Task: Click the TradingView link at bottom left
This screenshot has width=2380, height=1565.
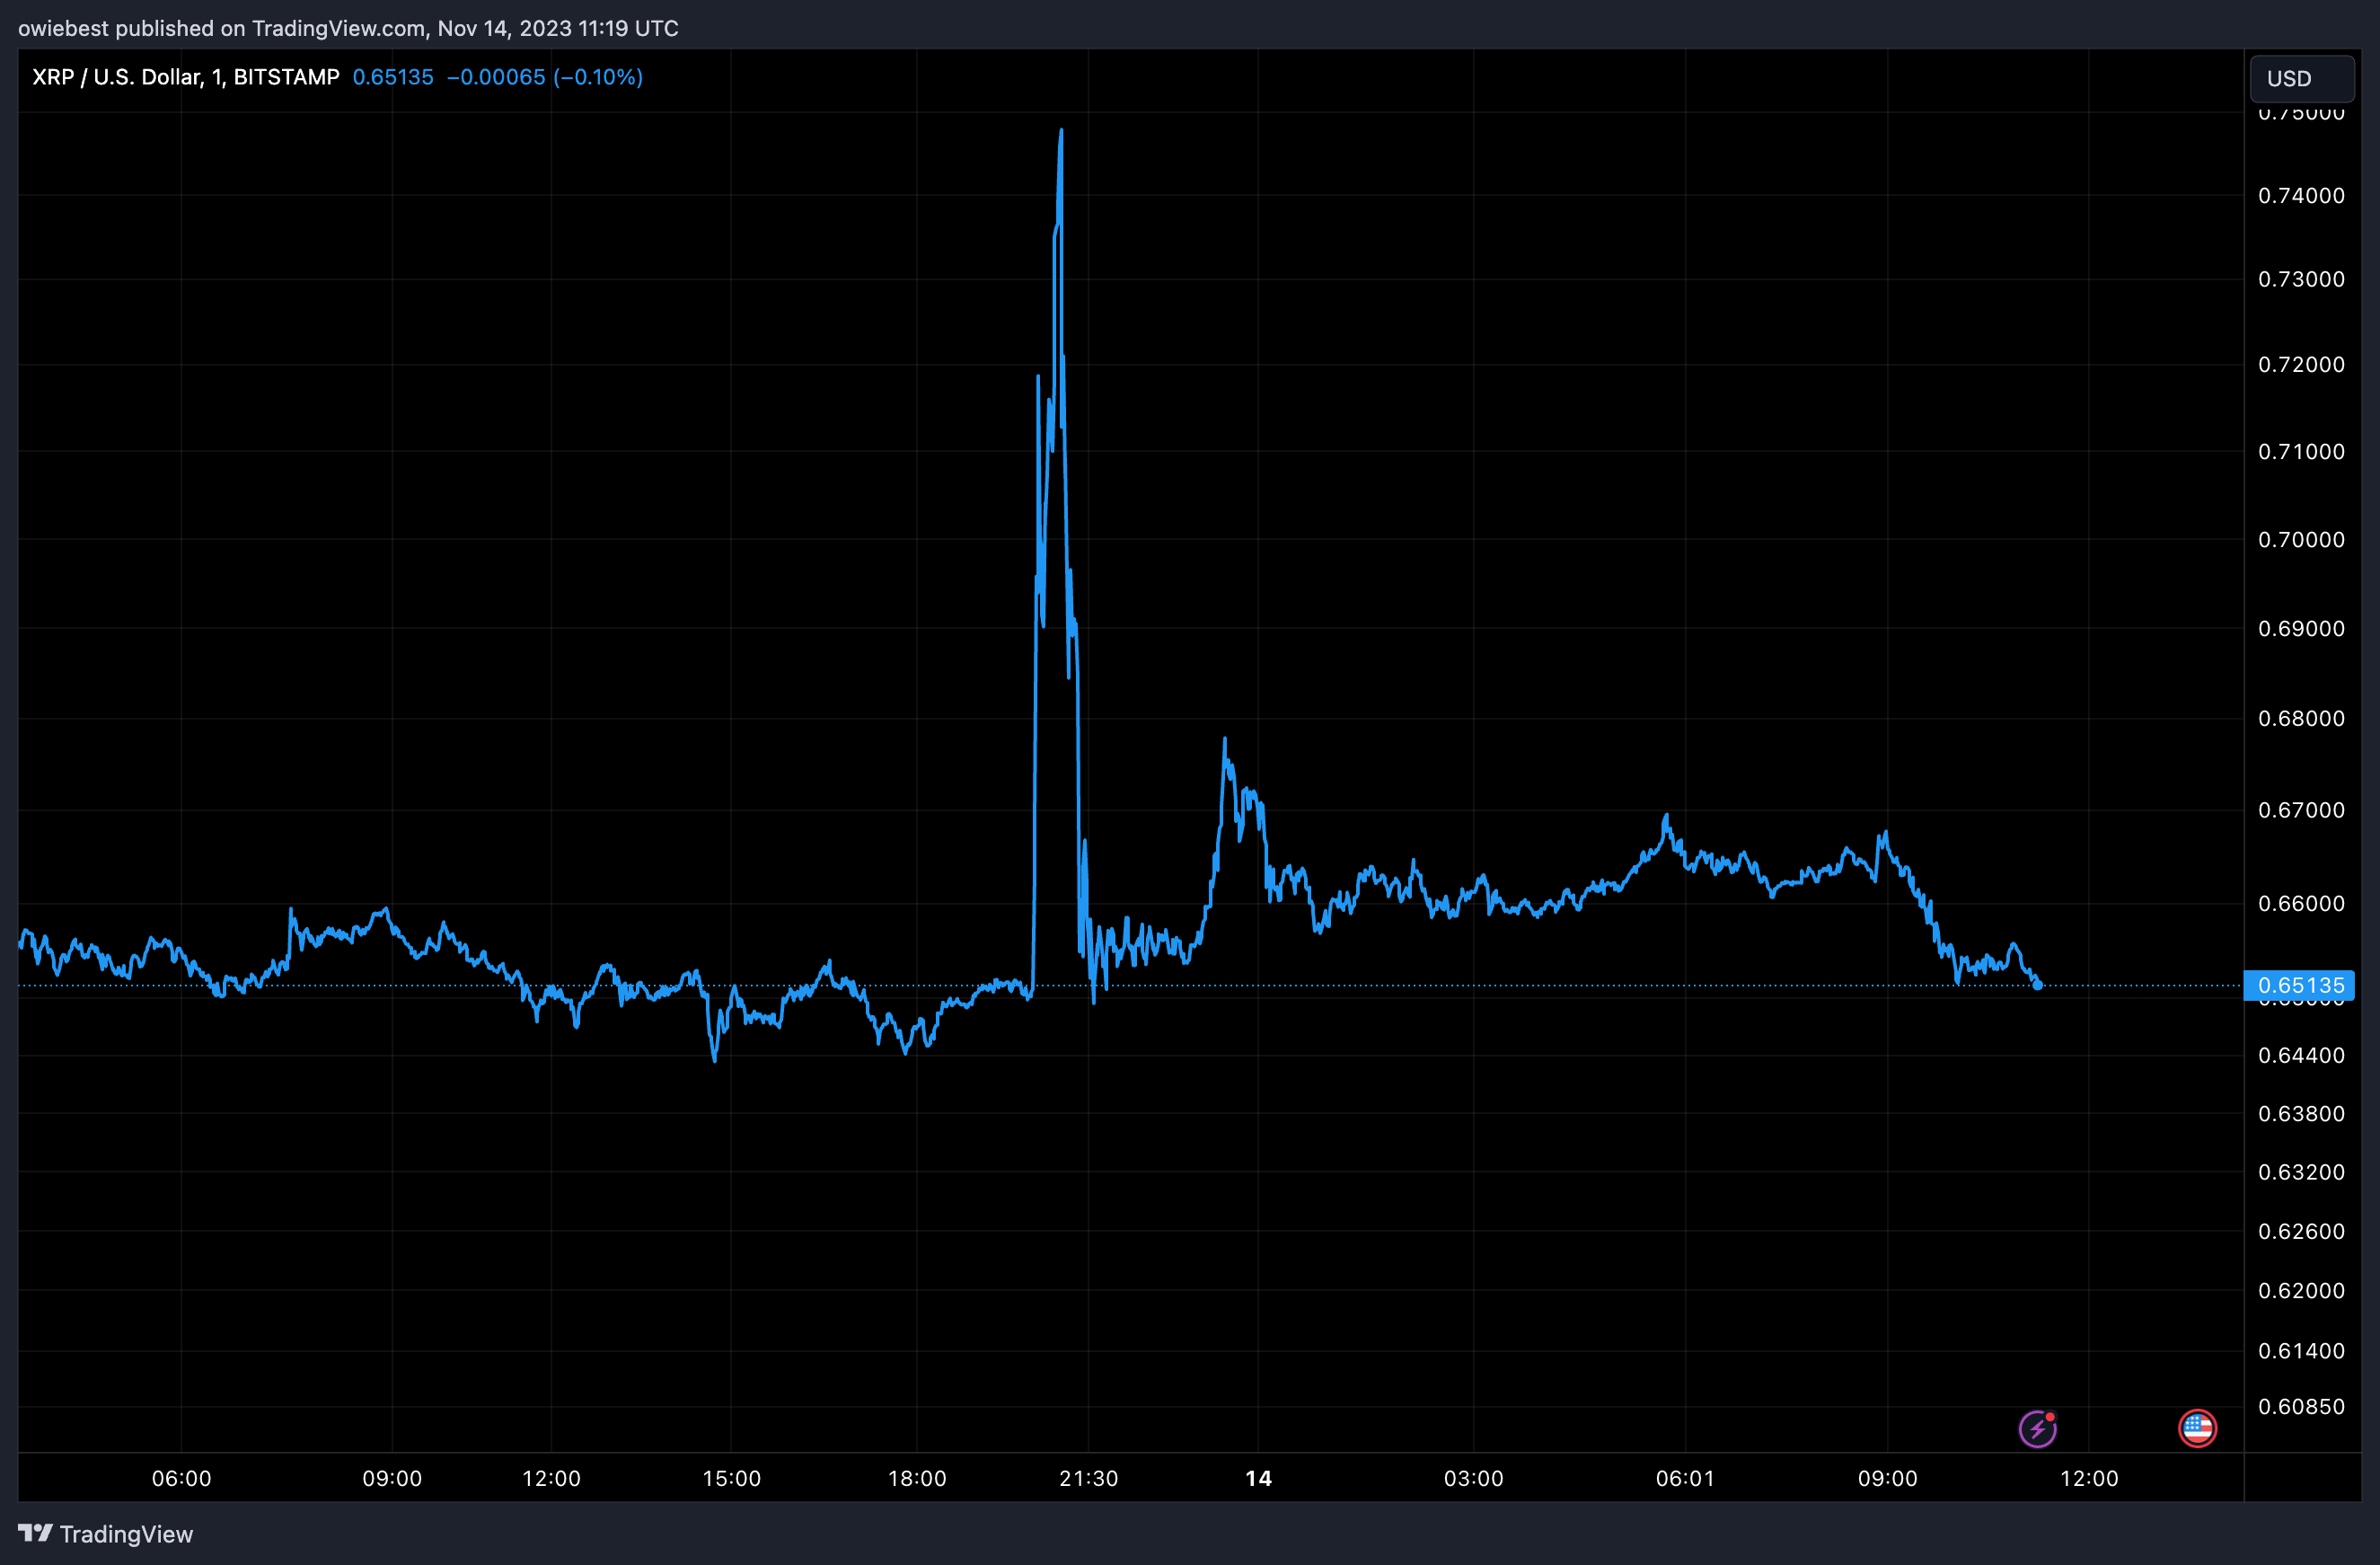Action: point(106,1534)
